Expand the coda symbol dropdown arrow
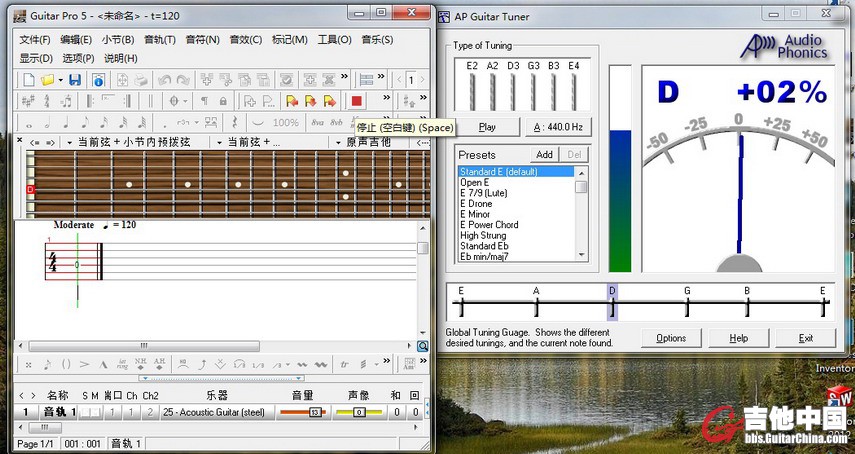Screen dimensions: 855x454 point(185,101)
